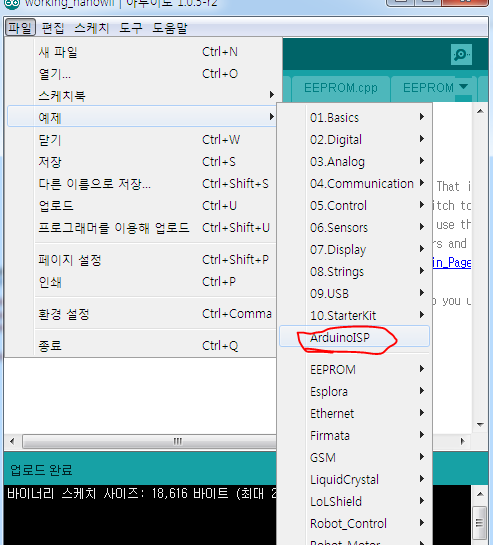The image size is (493, 545).
Task: Expand the 04.Communication submenu arrow
Action: coord(422,182)
